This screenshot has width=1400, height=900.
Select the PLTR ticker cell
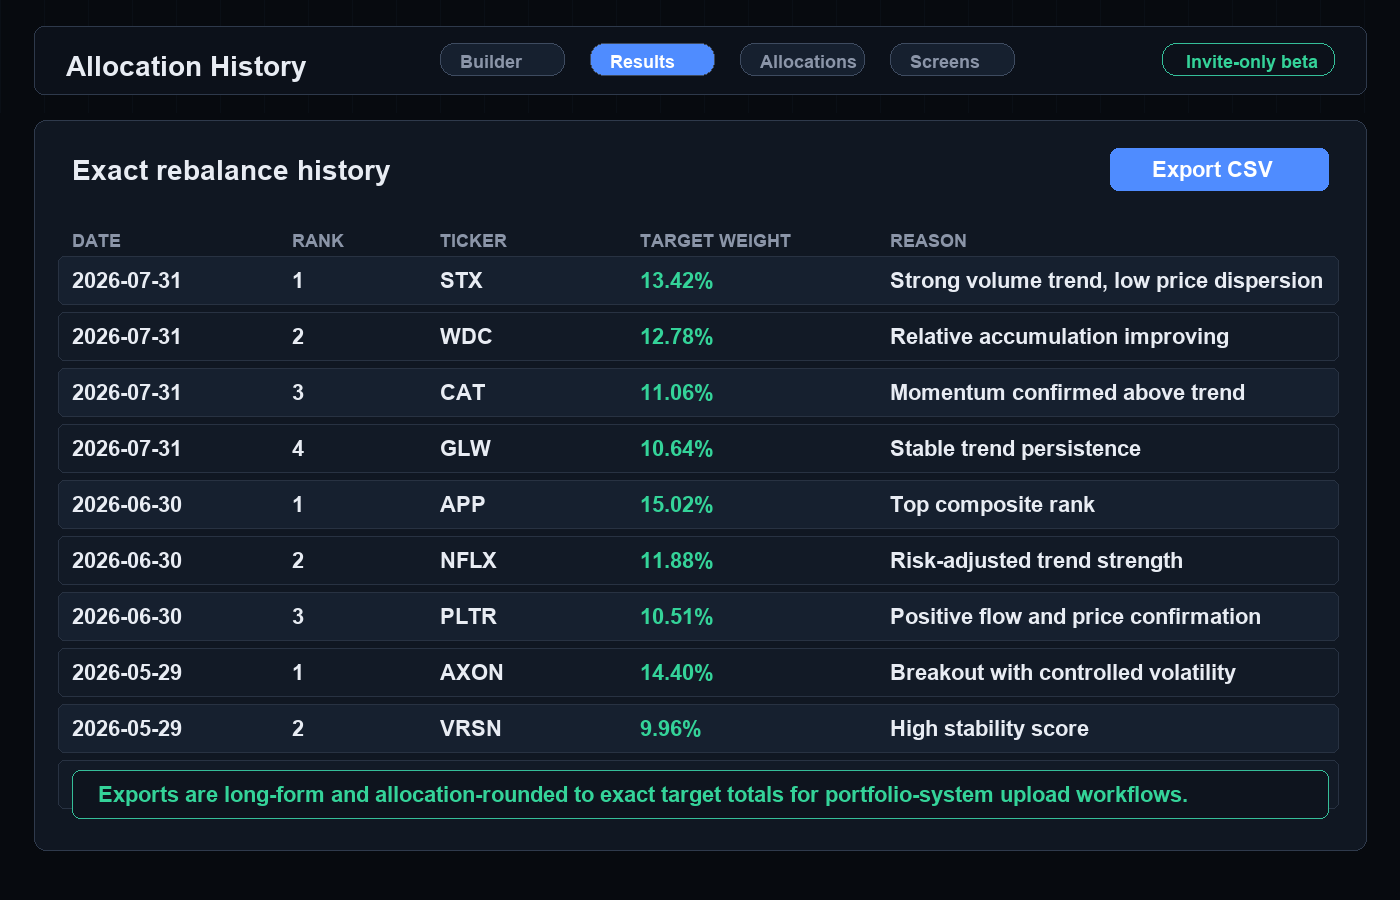pyautogui.click(x=468, y=617)
